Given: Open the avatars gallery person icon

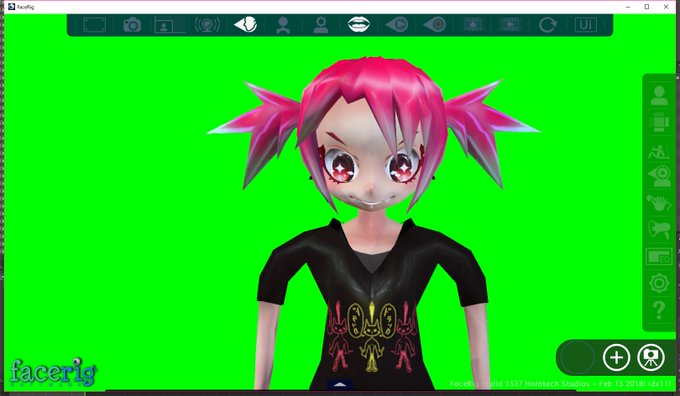Looking at the screenshot, I should [x=659, y=96].
